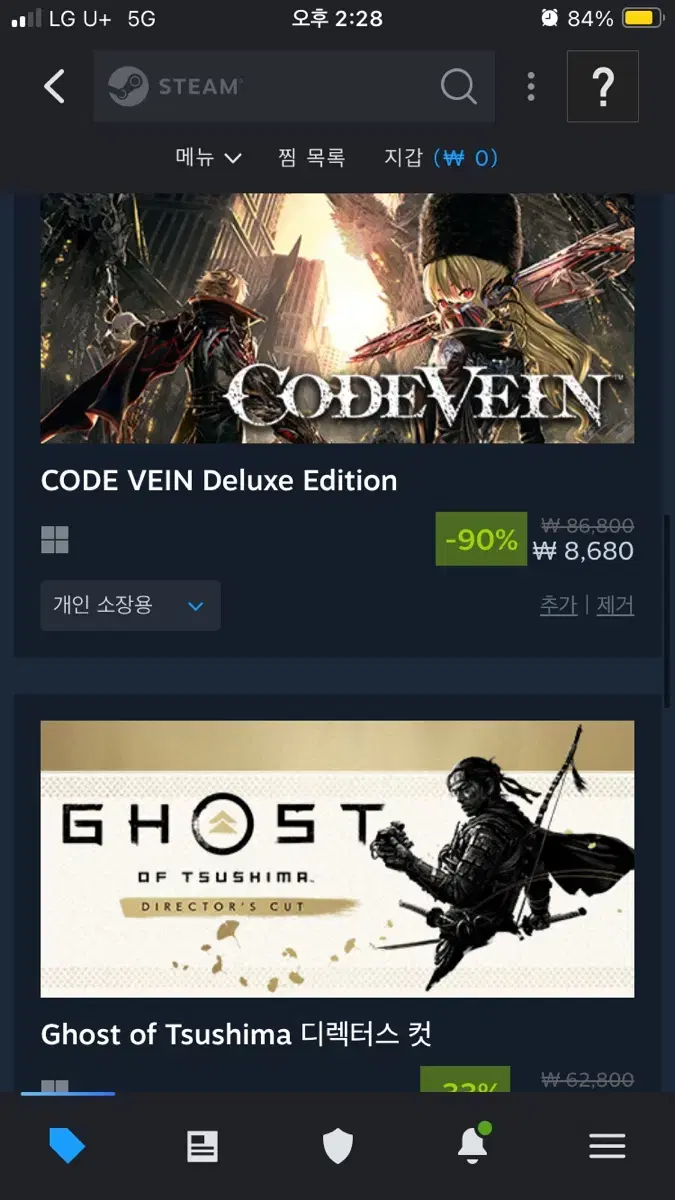This screenshot has width=675, height=1200.
Task: Click the 추가 link for Code Vein
Action: pos(558,605)
